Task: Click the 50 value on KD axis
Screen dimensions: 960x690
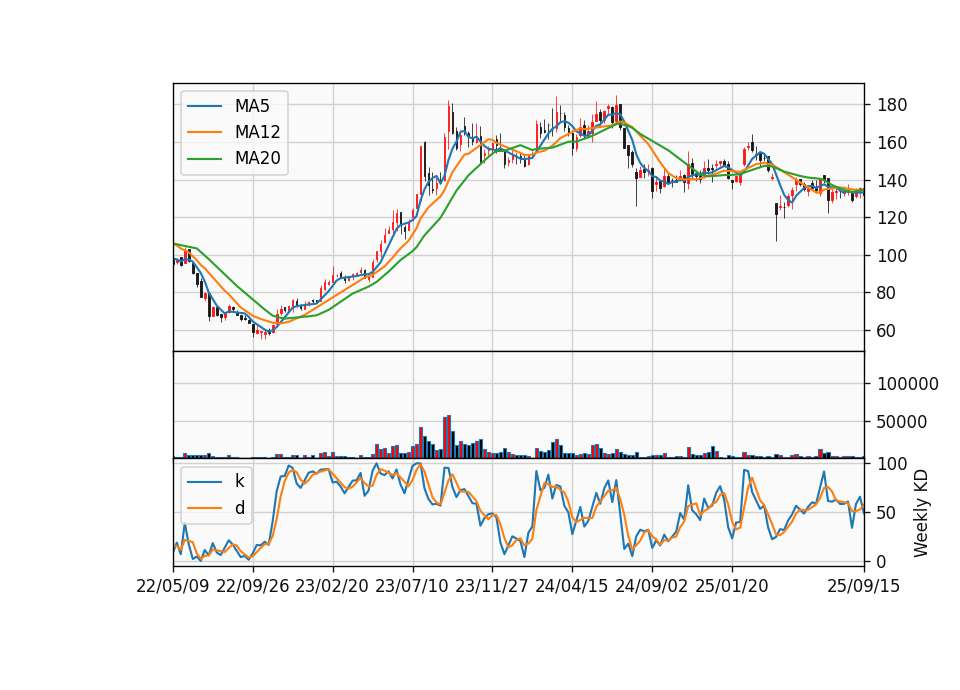Action: point(887,512)
